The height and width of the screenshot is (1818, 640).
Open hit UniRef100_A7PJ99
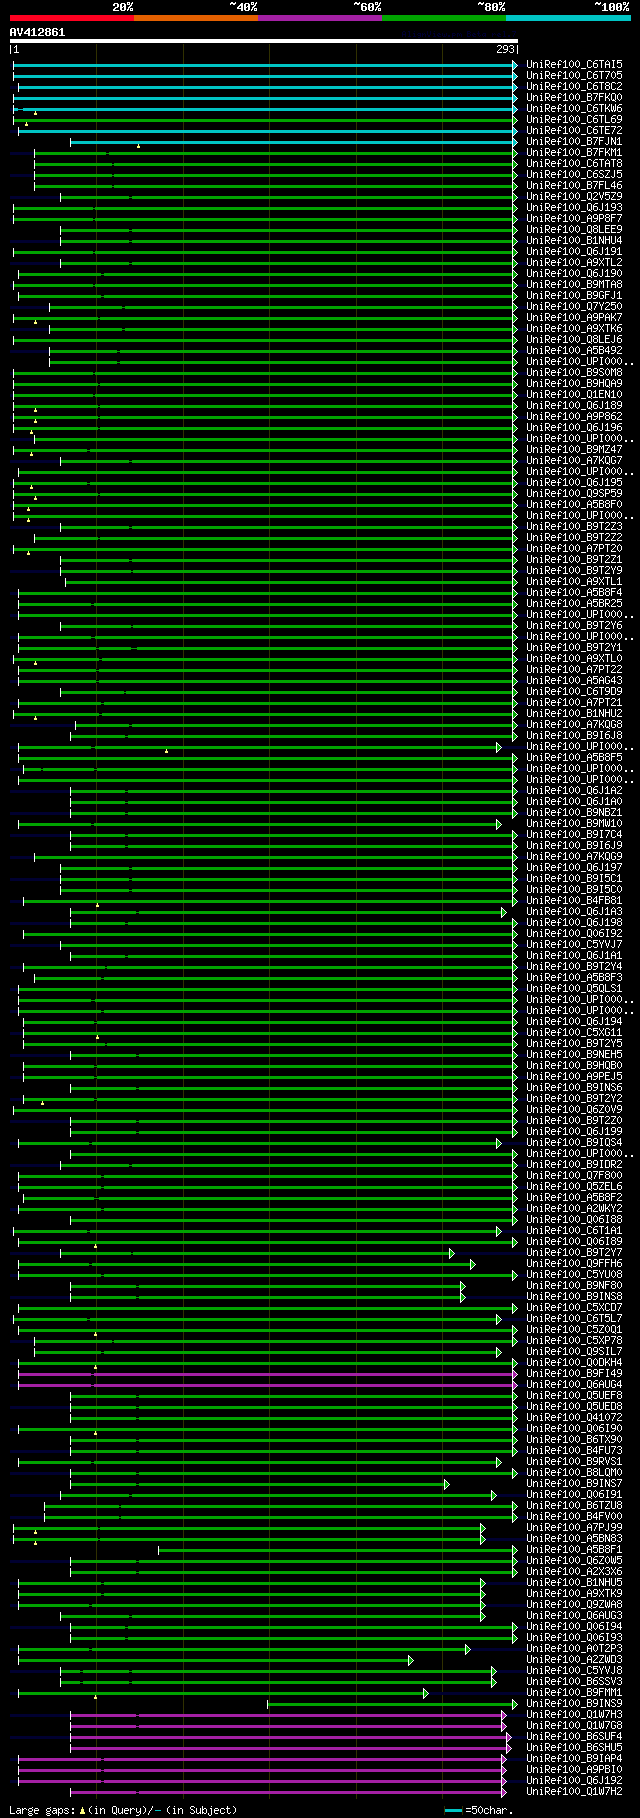point(574,1527)
